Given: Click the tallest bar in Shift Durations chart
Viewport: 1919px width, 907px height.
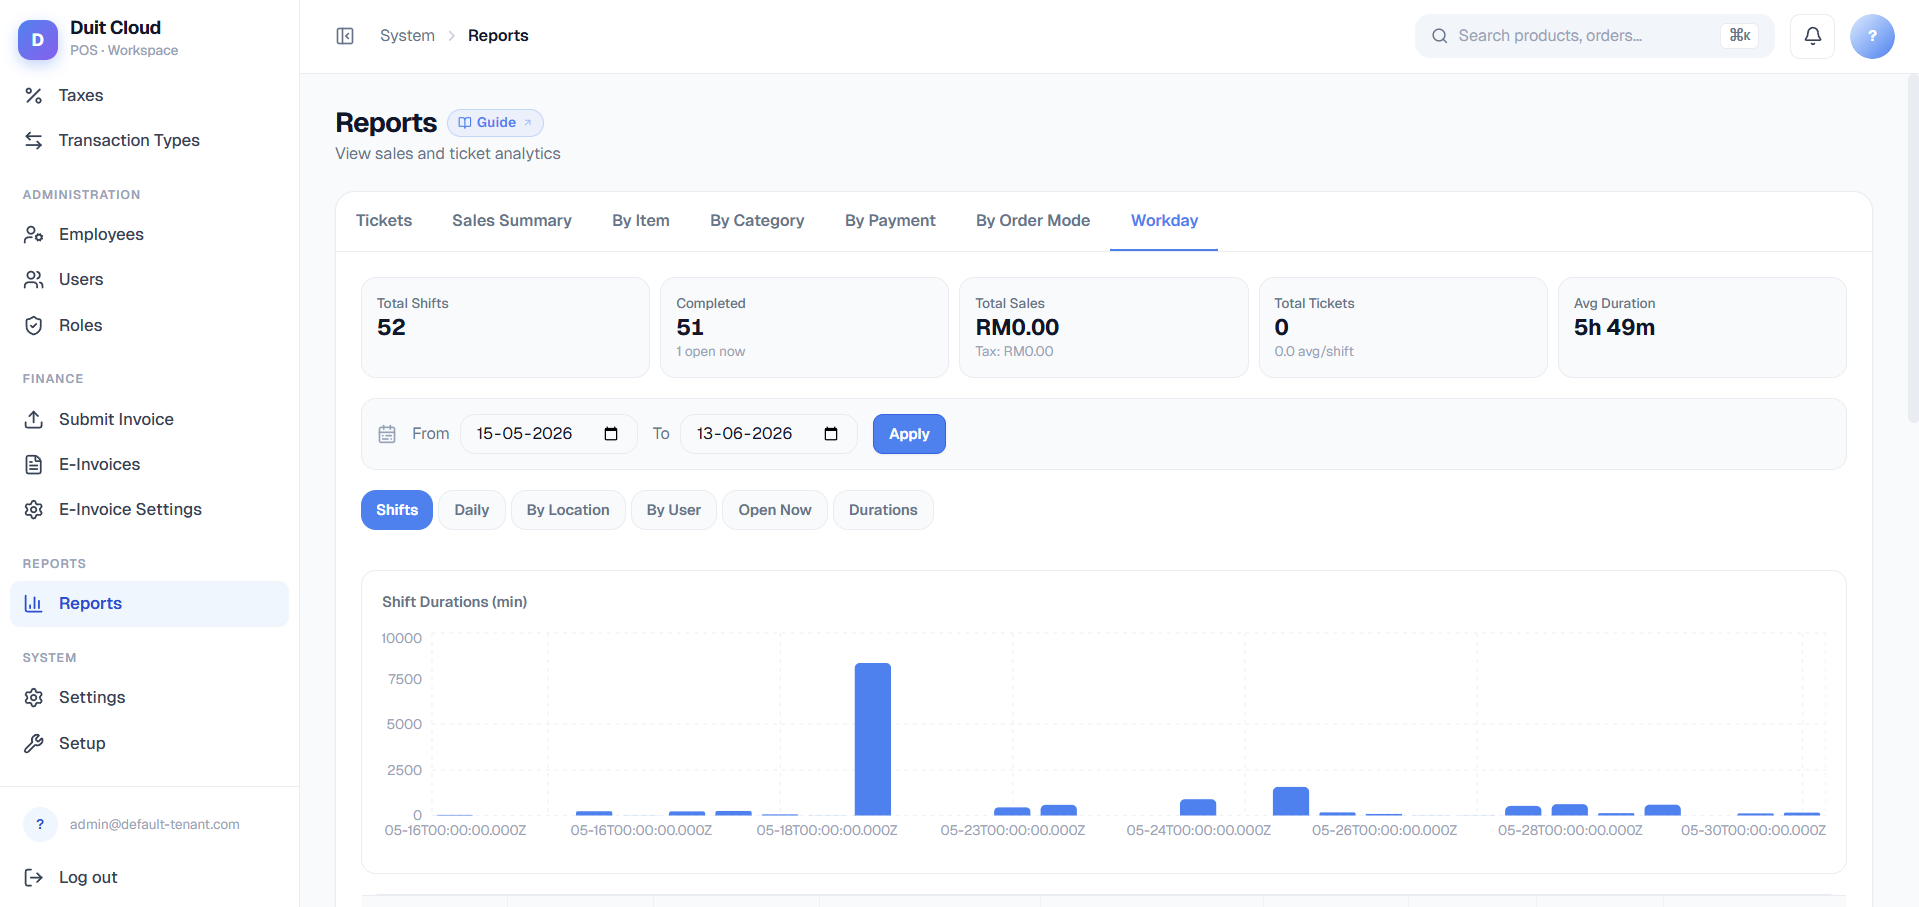Looking at the screenshot, I should 872,739.
